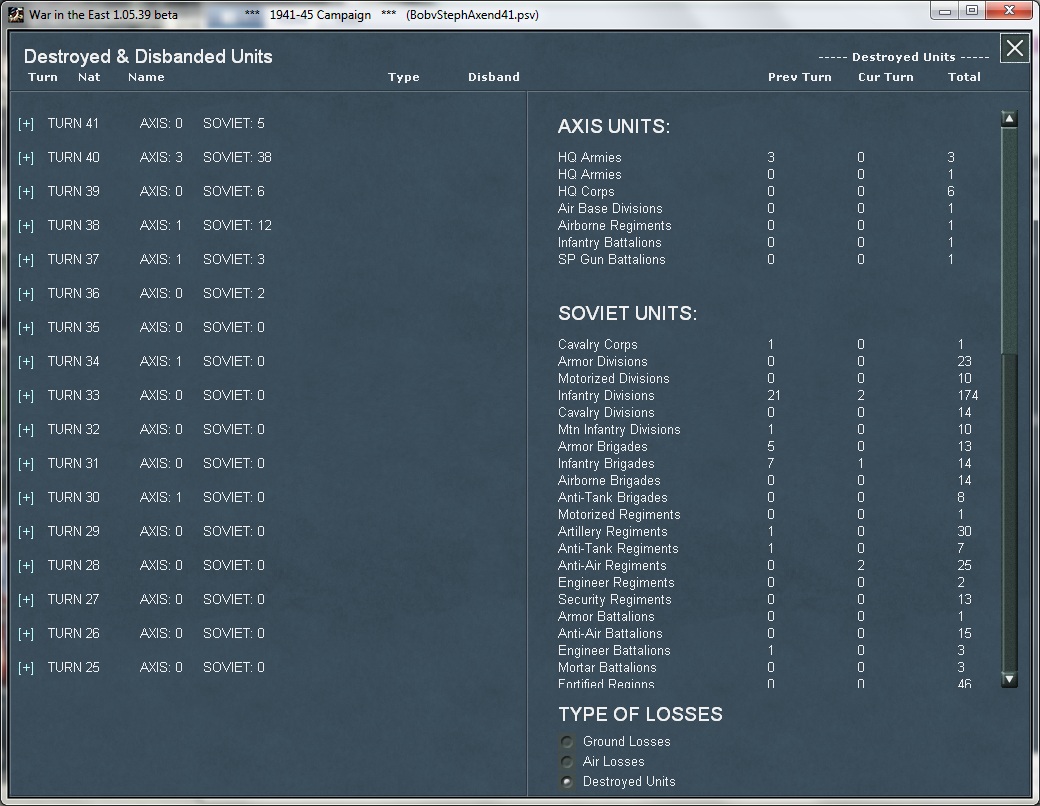Expand the TURN 32 entry
Image resolution: width=1040 pixels, height=806 pixels.
[x=26, y=430]
